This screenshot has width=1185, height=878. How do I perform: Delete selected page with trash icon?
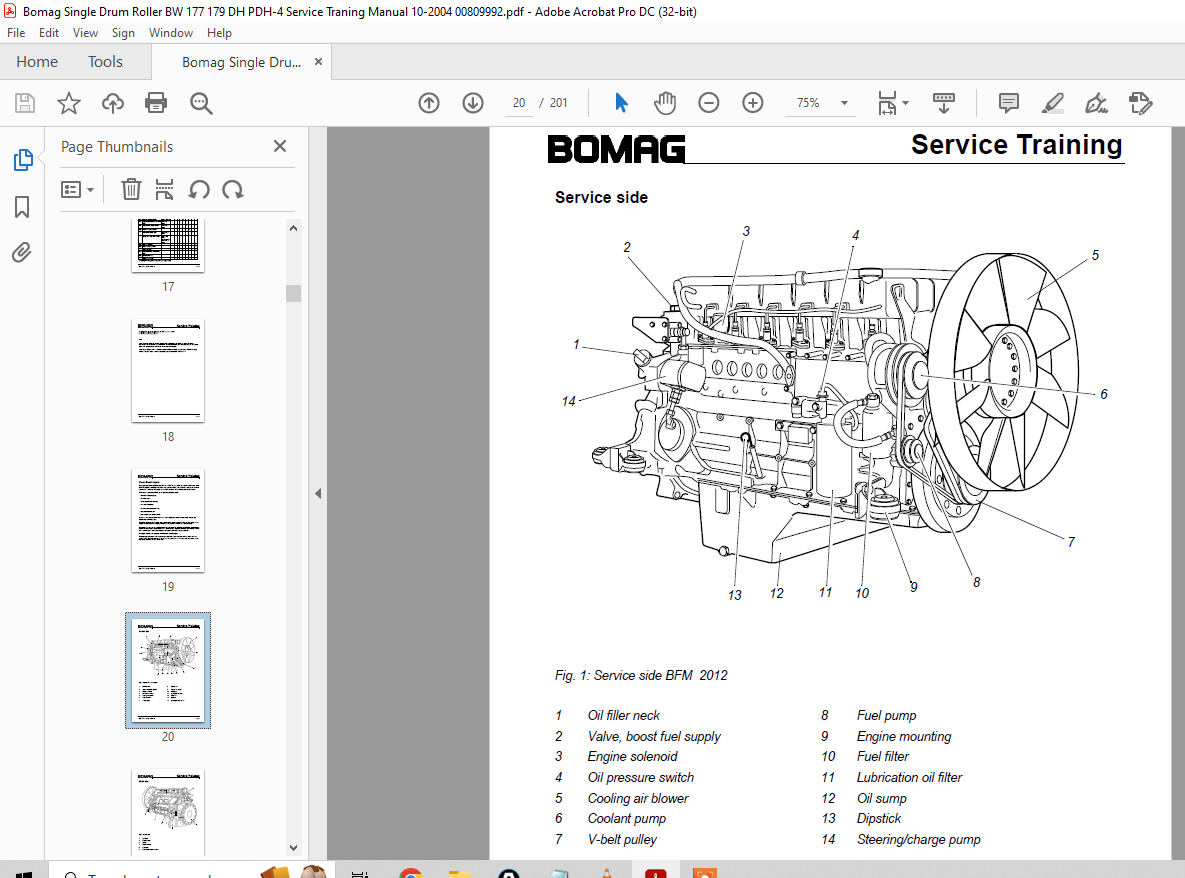click(131, 189)
